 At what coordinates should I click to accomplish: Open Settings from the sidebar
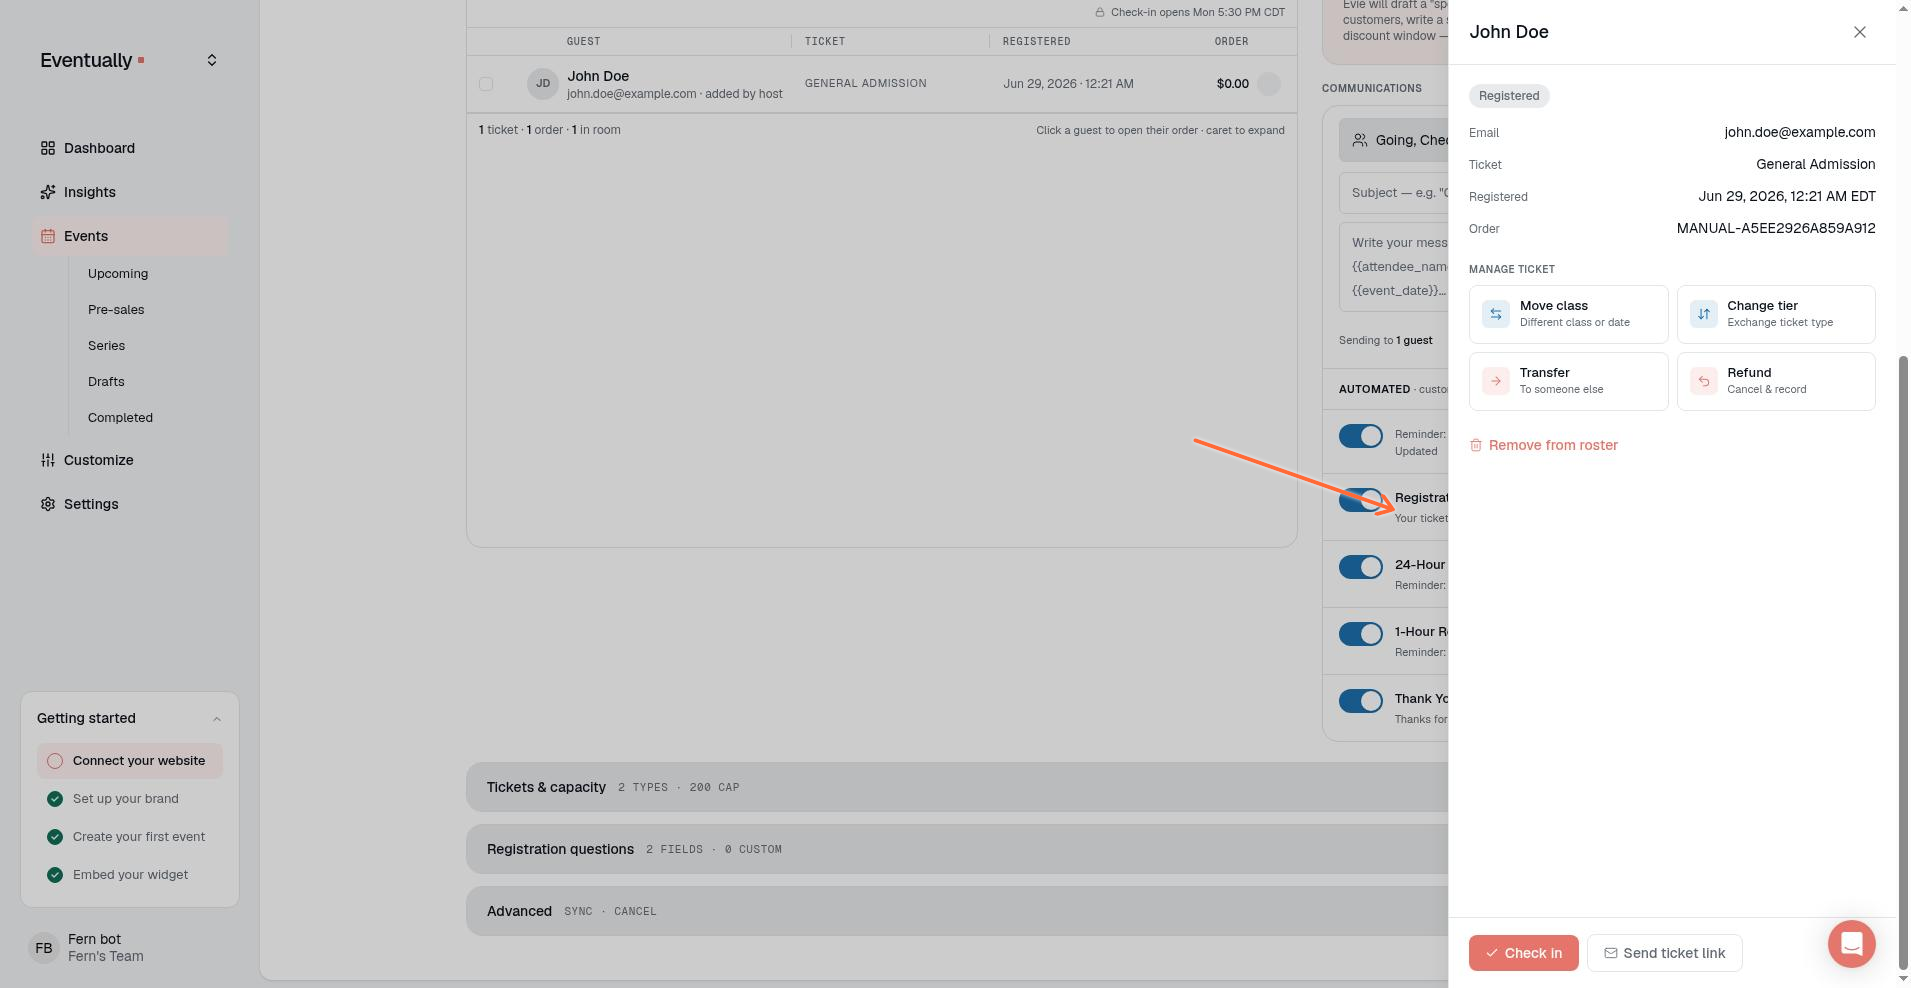(x=130, y=504)
